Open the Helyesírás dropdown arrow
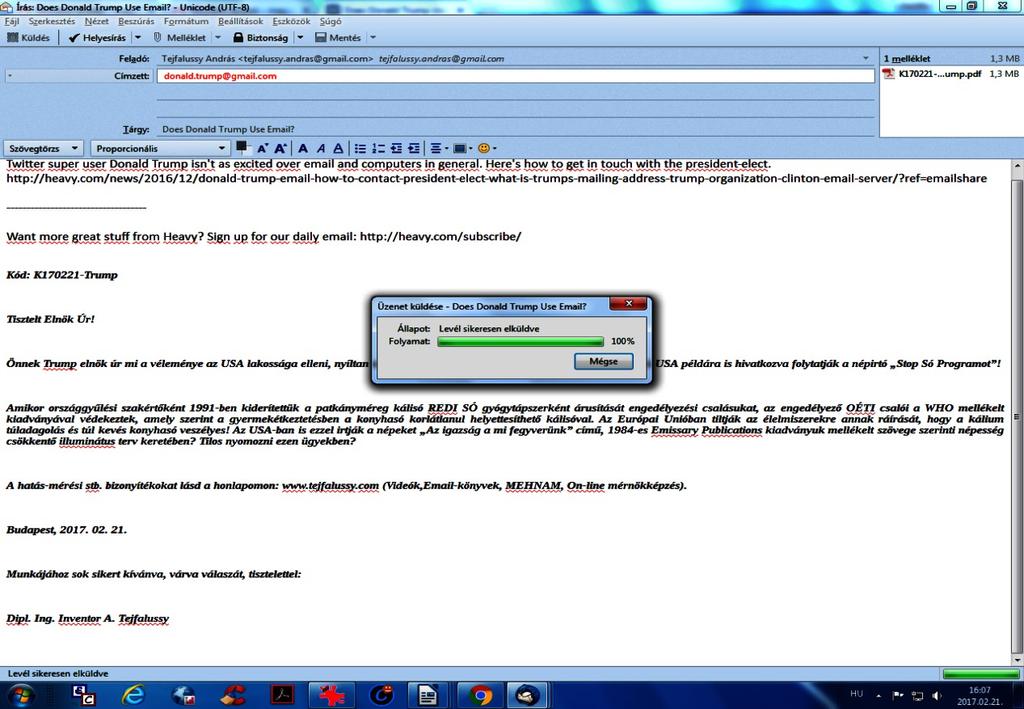This screenshot has height=709, width=1024. [x=137, y=38]
